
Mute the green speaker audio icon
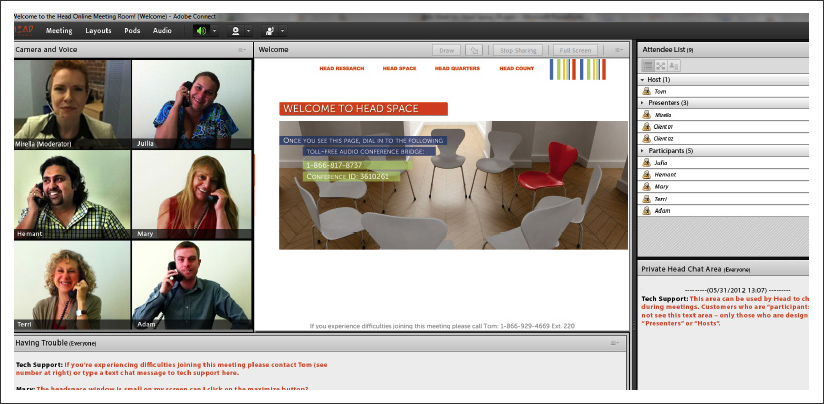pyautogui.click(x=200, y=31)
